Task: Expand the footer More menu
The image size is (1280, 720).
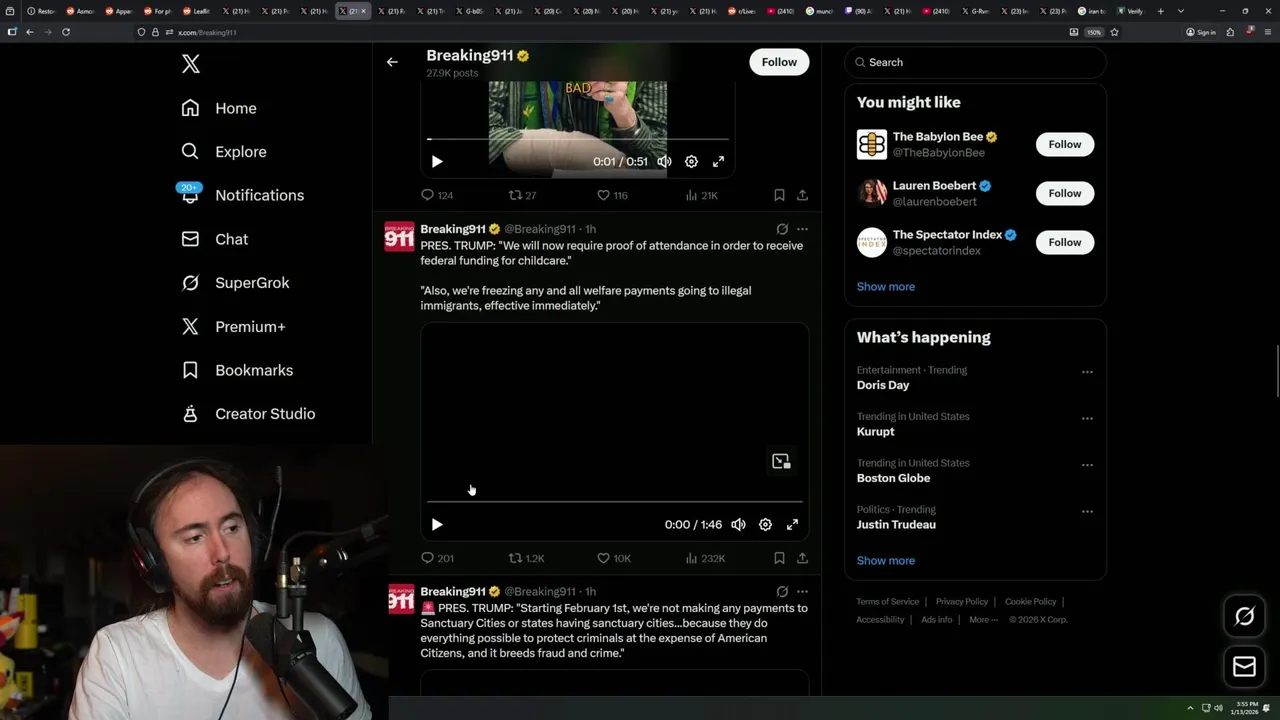Action: tap(982, 620)
